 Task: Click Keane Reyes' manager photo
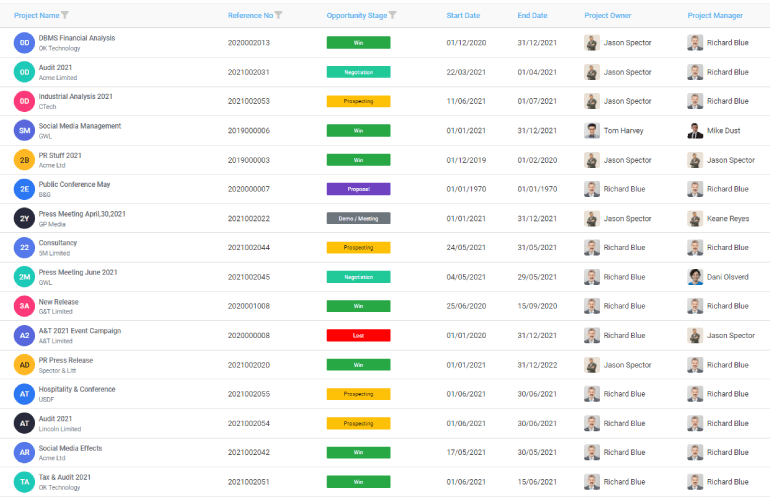tap(695, 219)
